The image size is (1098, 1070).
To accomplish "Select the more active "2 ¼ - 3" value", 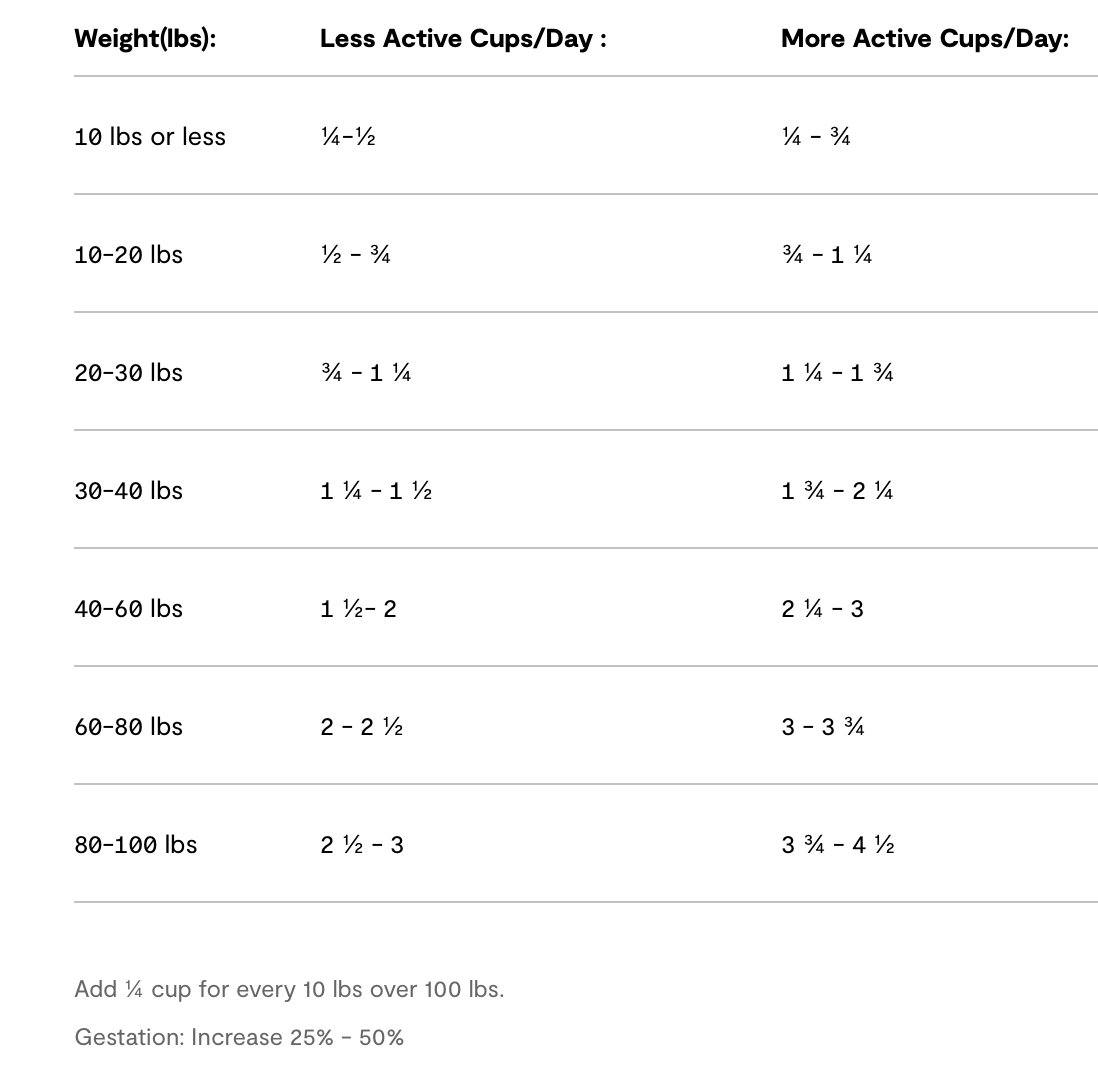I will point(822,609).
